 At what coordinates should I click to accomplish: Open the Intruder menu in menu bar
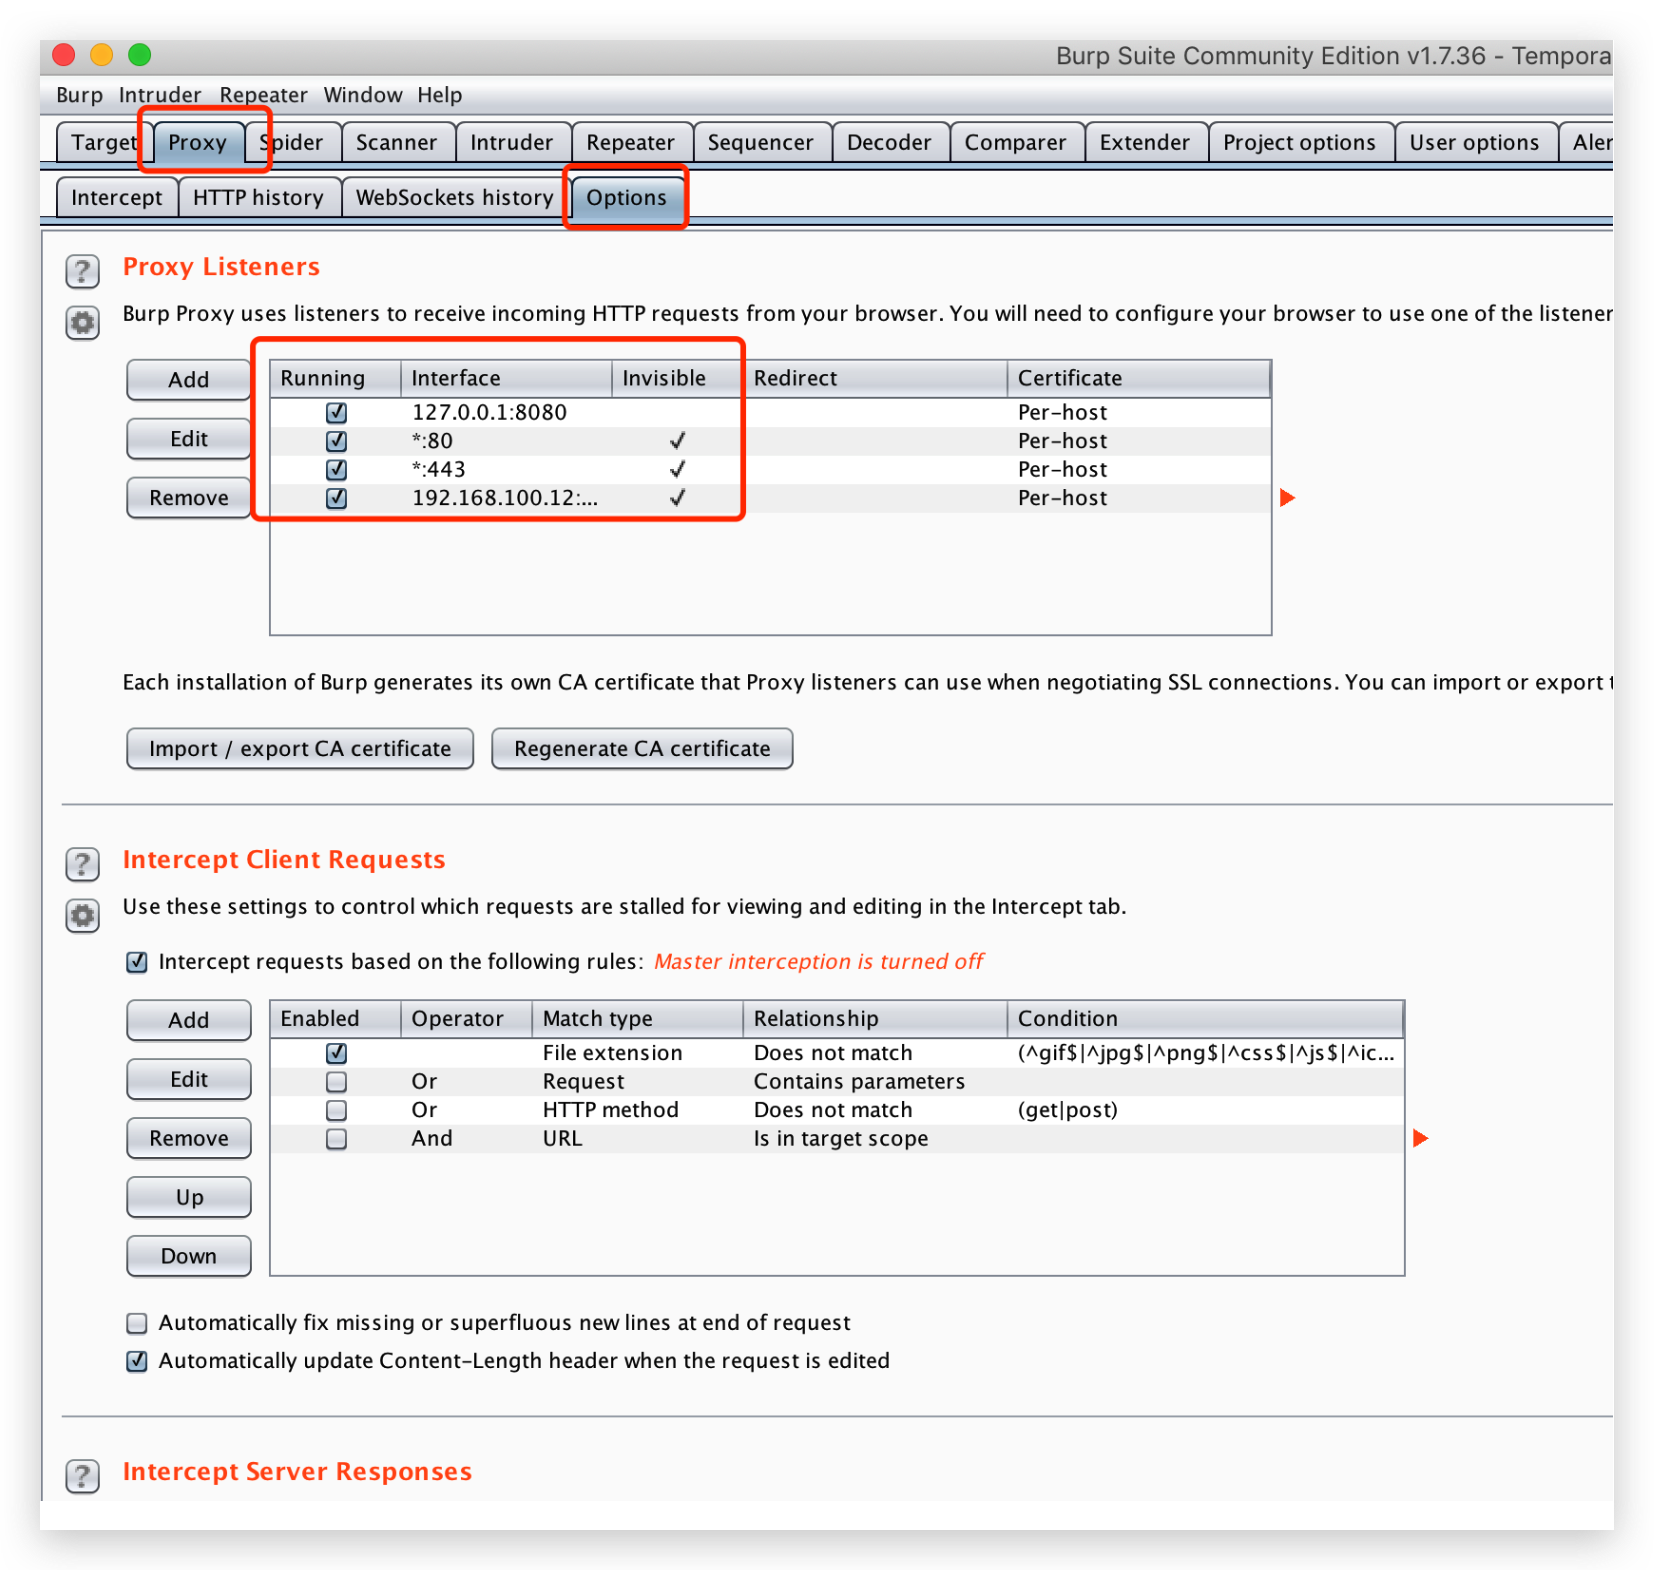(160, 95)
